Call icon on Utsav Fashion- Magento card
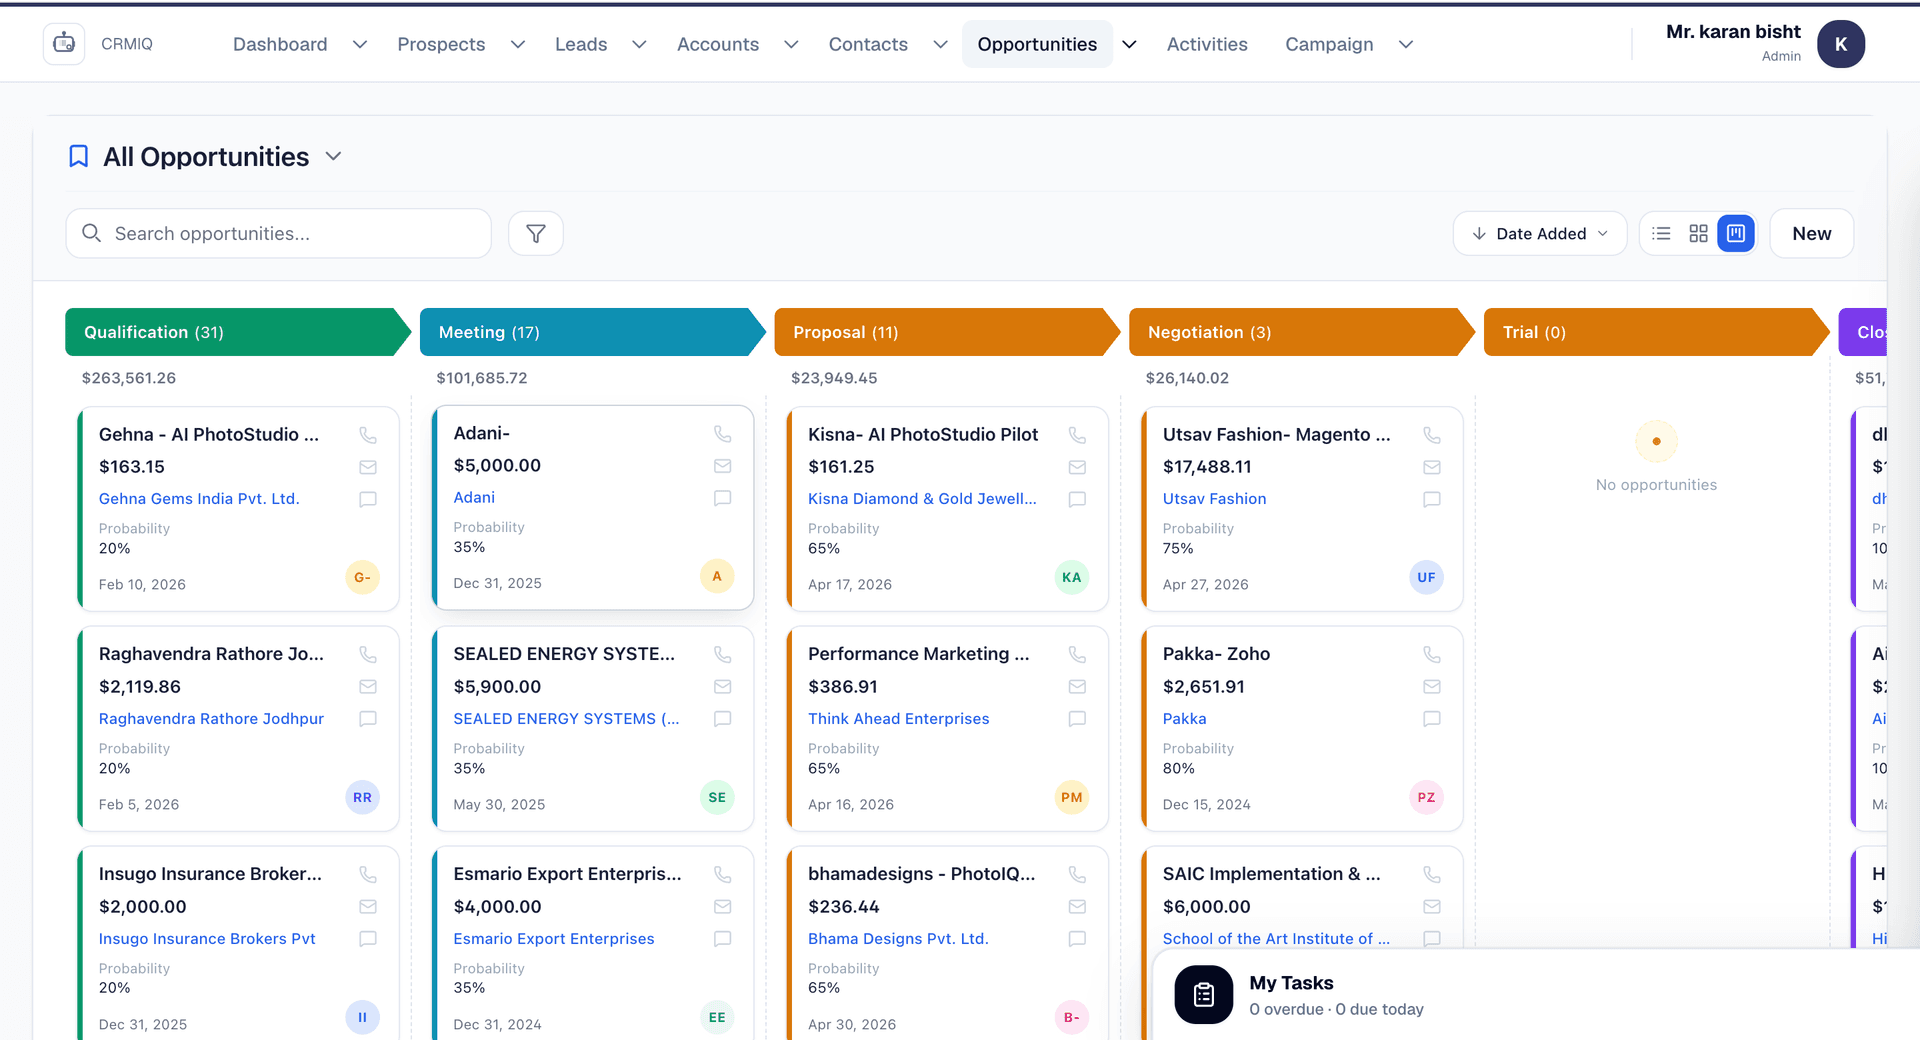1920x1040 pixels. point(1432,435)
